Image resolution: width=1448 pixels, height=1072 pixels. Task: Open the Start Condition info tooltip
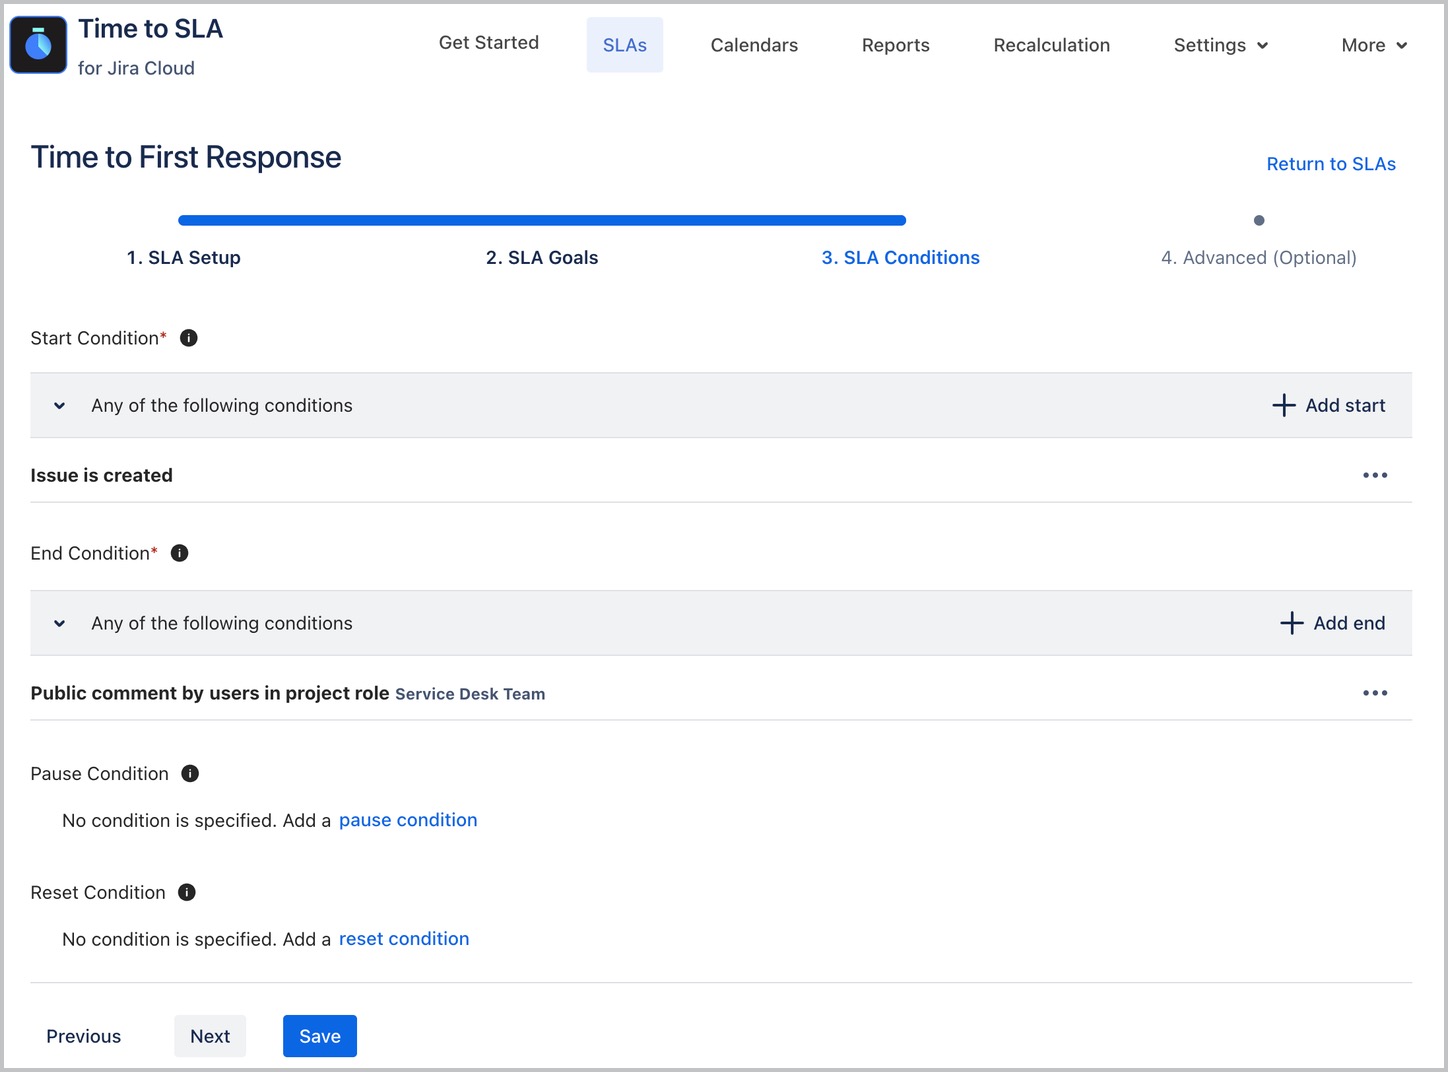(188, 338)
